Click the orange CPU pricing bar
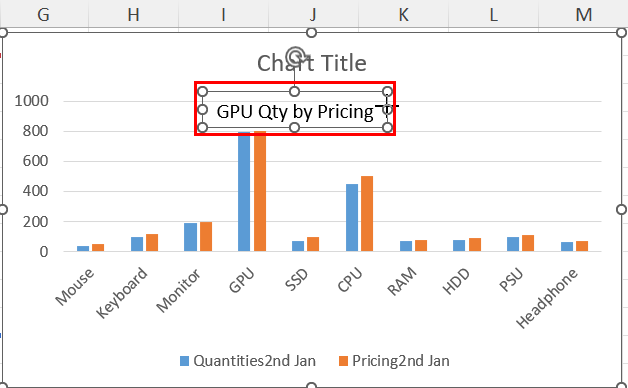 click(367, 214)
